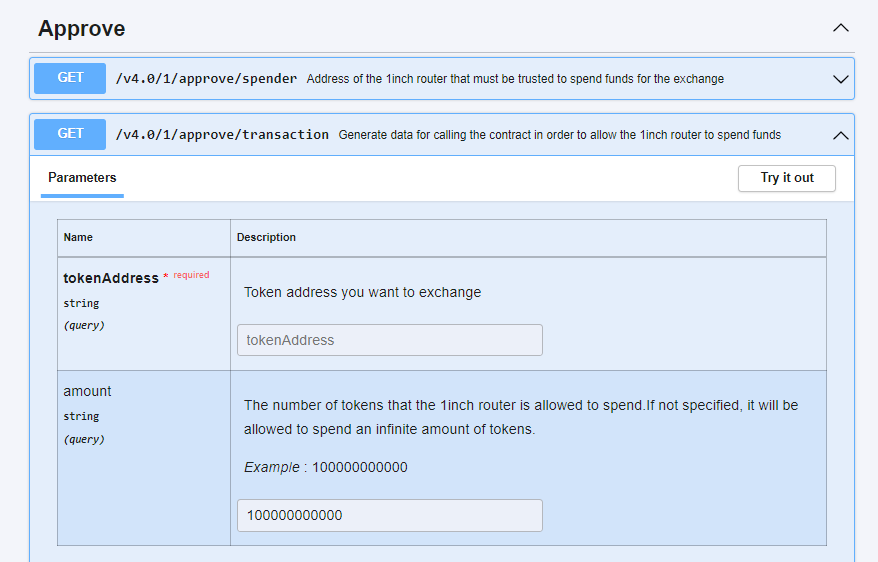
Task: Switch to the Parameters tab
Action: (x=82, y=178)
